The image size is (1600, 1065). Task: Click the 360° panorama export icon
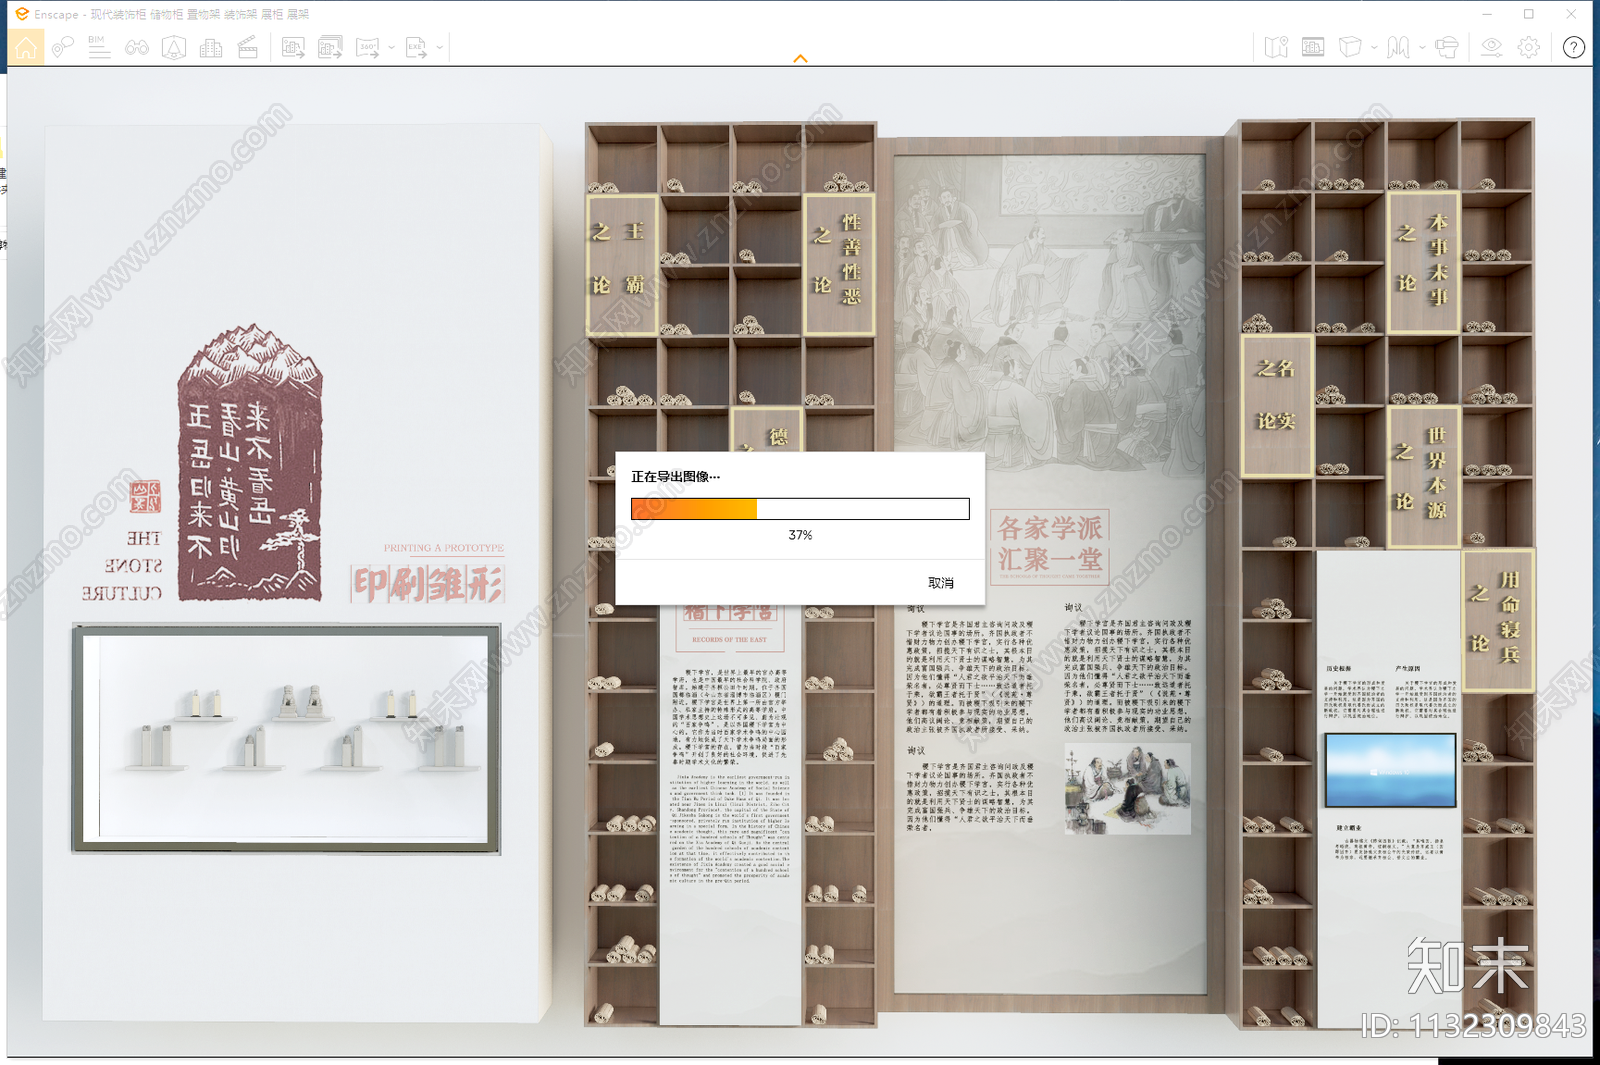click(368, 47)
